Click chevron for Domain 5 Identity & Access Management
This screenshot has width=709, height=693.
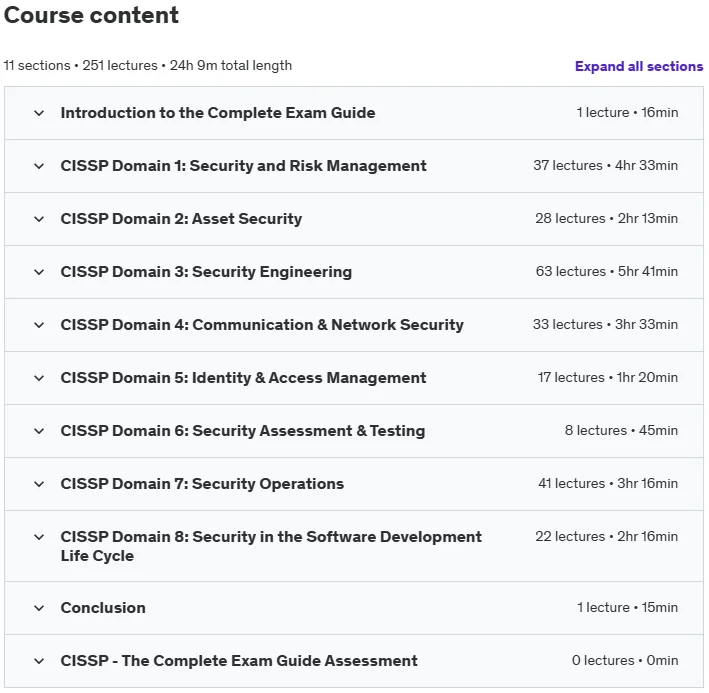tap(39, 378)
